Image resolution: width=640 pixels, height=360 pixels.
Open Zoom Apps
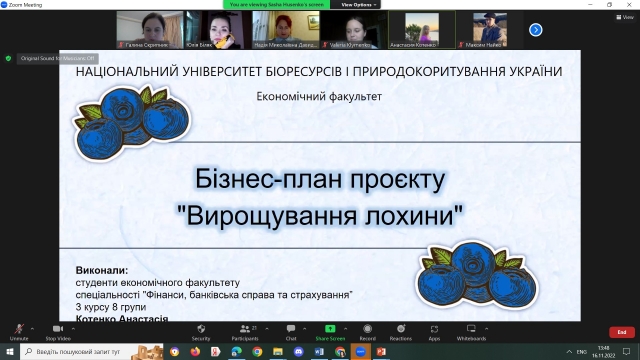click(x=434, y=332)
